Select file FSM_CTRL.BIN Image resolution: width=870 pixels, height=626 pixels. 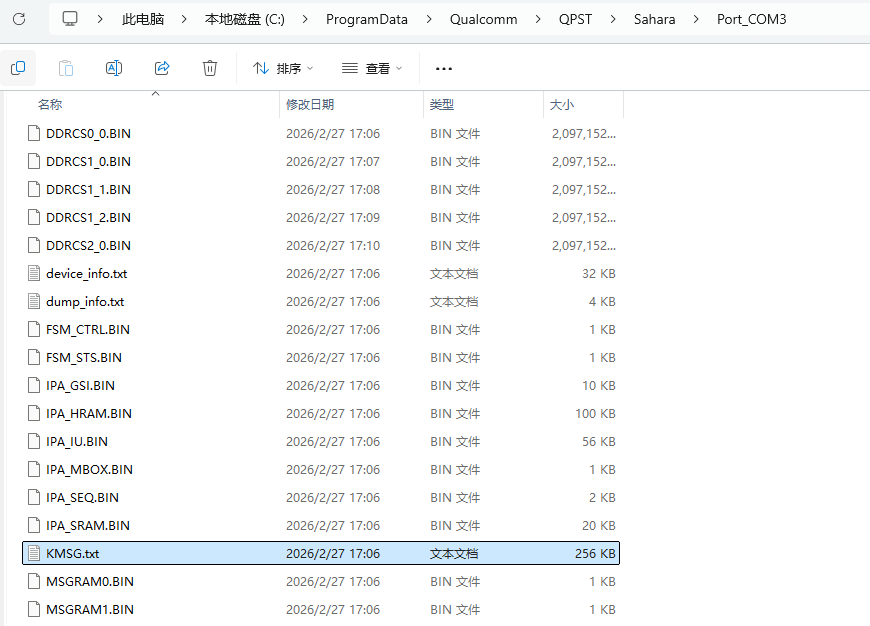click(x=321, y=330)
